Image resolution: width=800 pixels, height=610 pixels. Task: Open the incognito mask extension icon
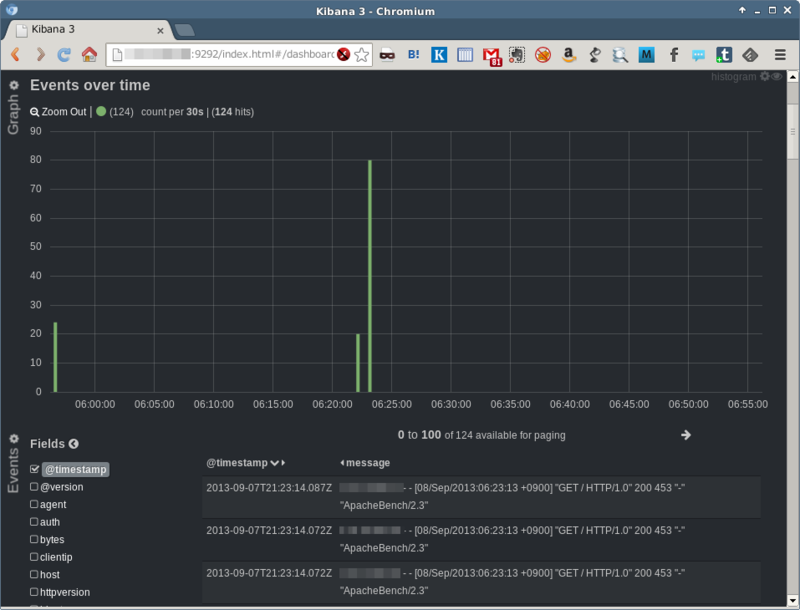click(387, 55)
